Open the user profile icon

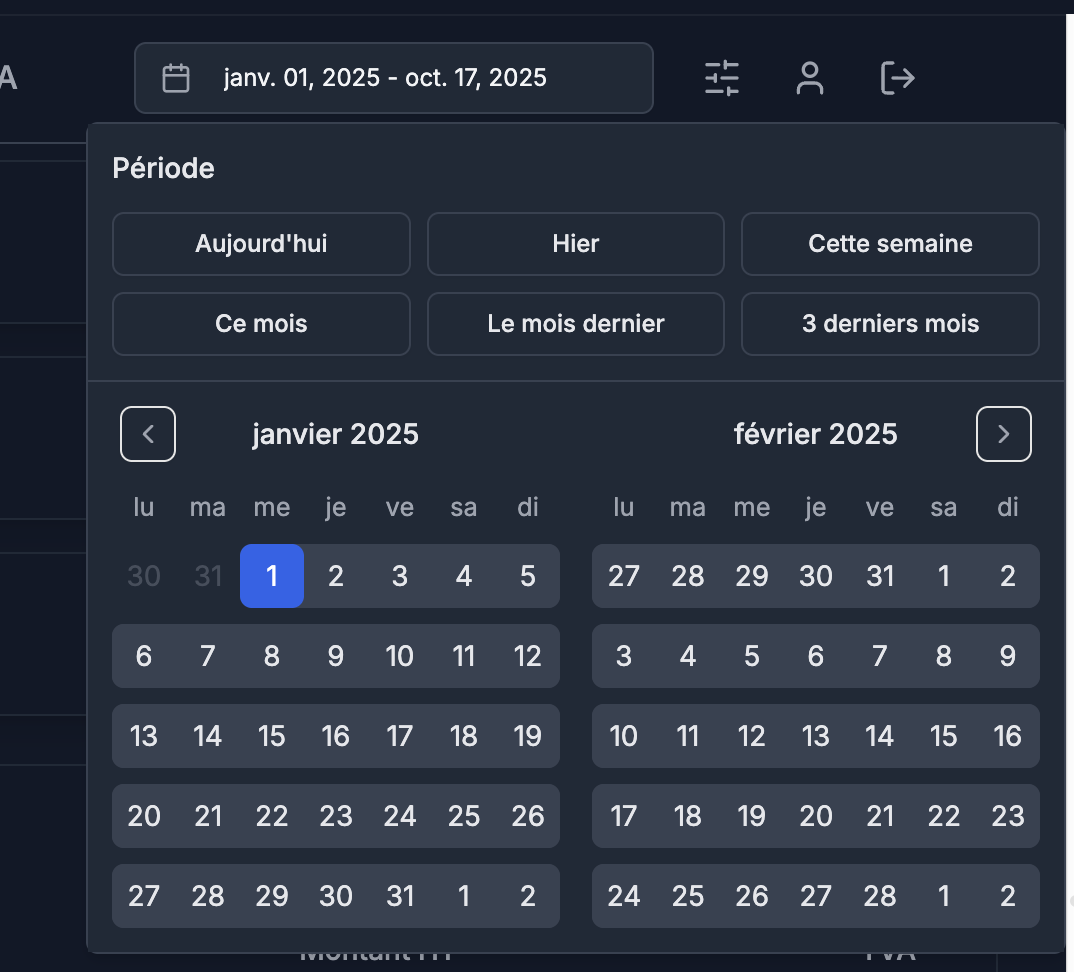click(x=809, y=78)
